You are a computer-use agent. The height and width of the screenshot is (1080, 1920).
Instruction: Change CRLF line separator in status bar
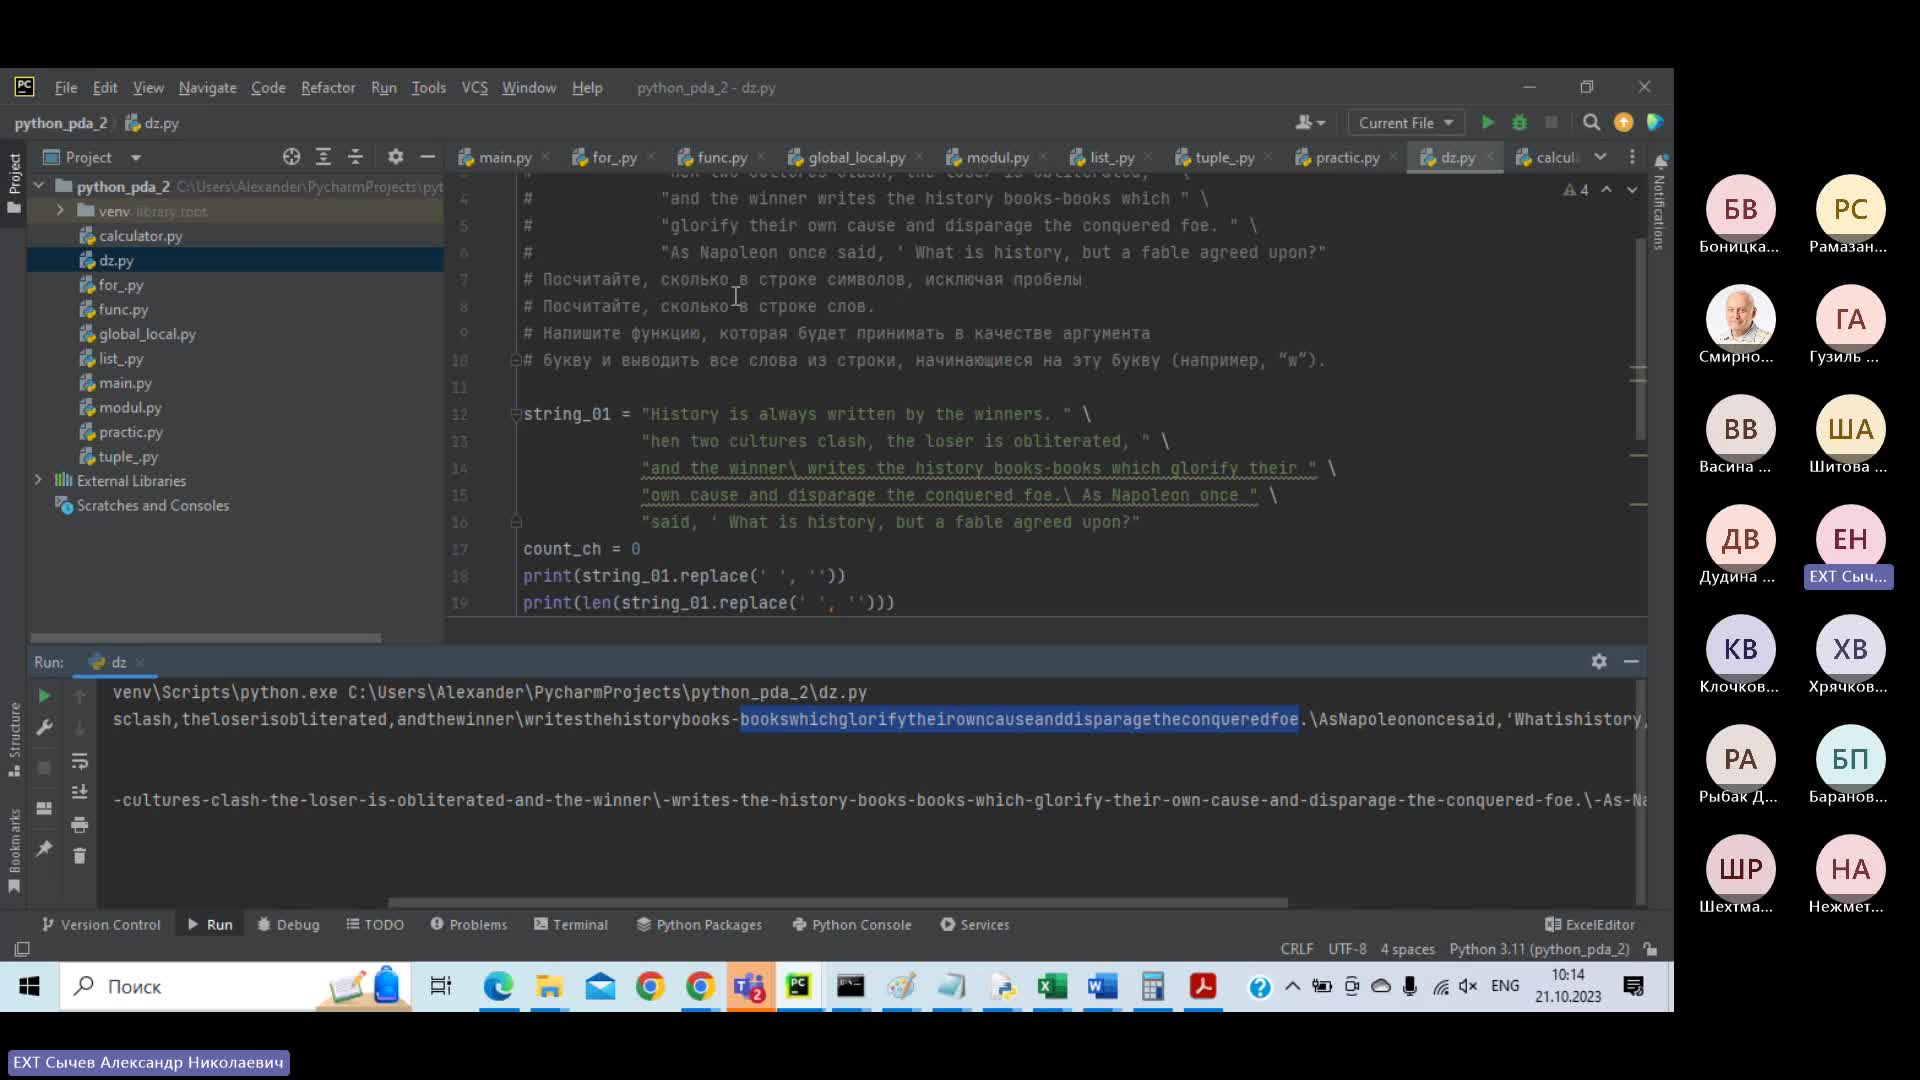pos(1296,949)
